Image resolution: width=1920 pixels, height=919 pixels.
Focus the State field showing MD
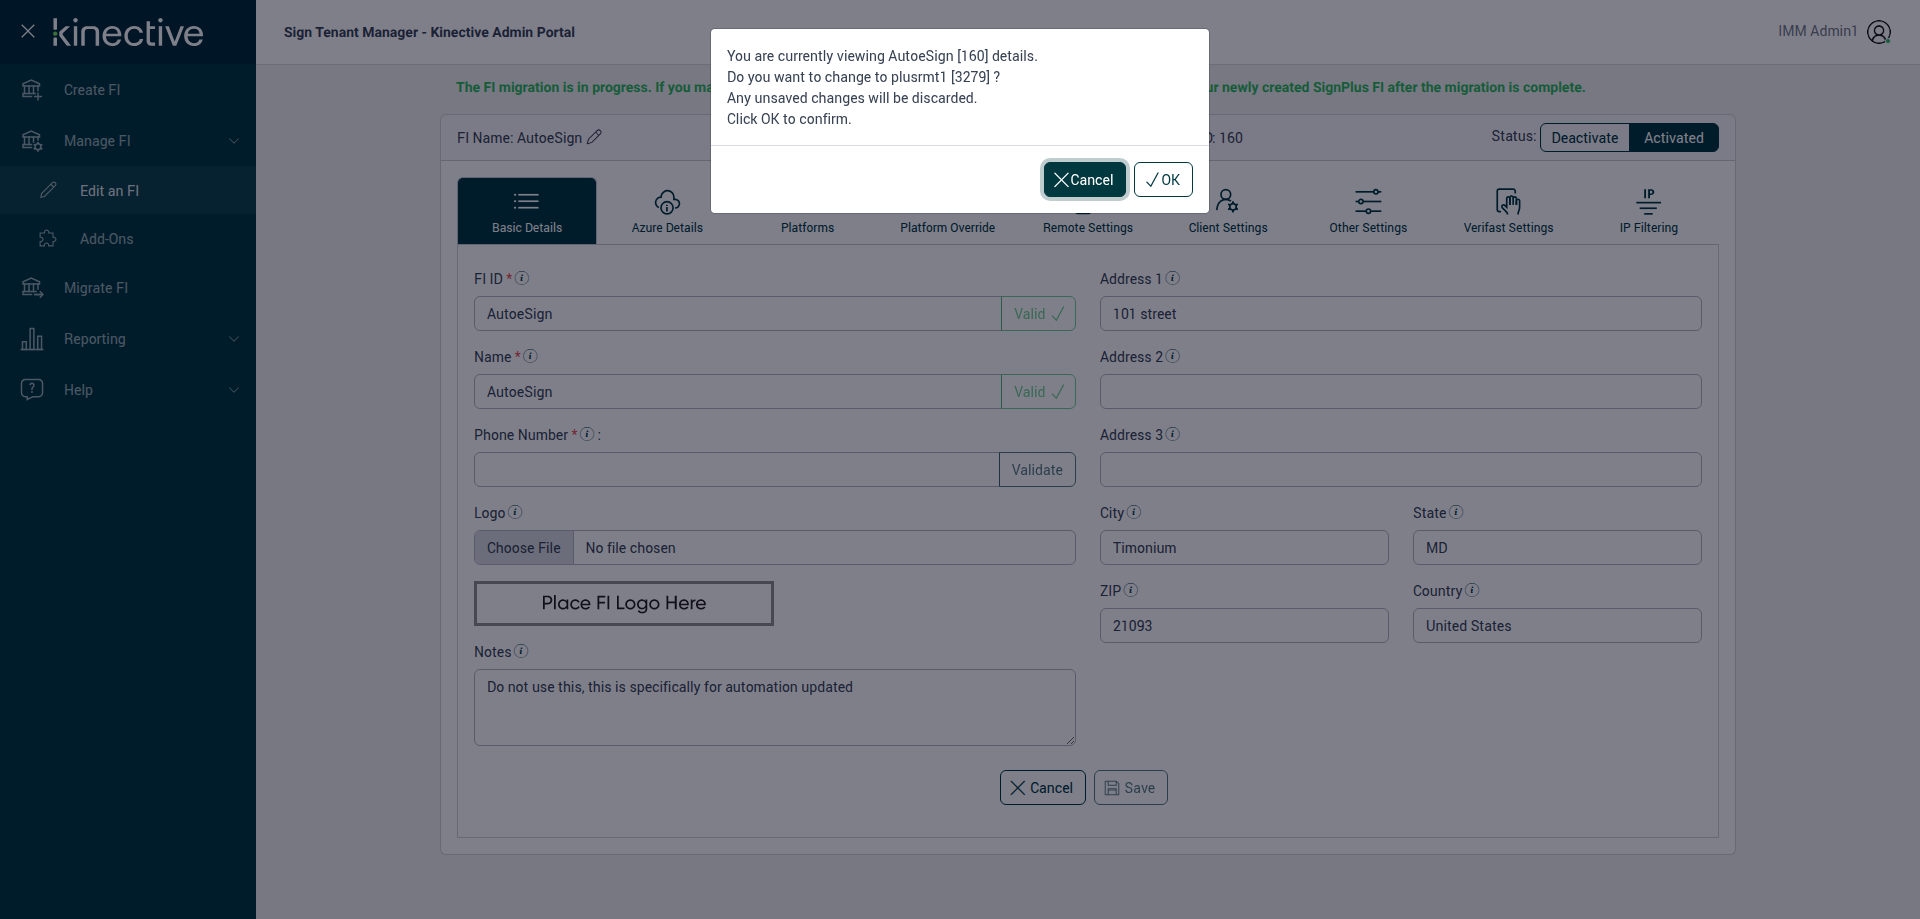point(1557,548)
